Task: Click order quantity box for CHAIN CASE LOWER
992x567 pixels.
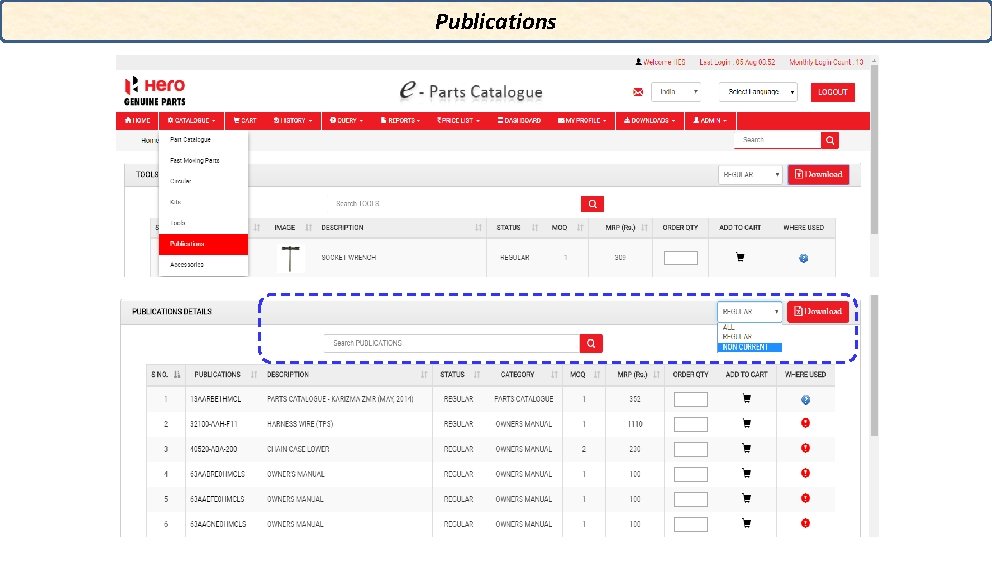Action: pyautogui.click(x=690, y=449)
